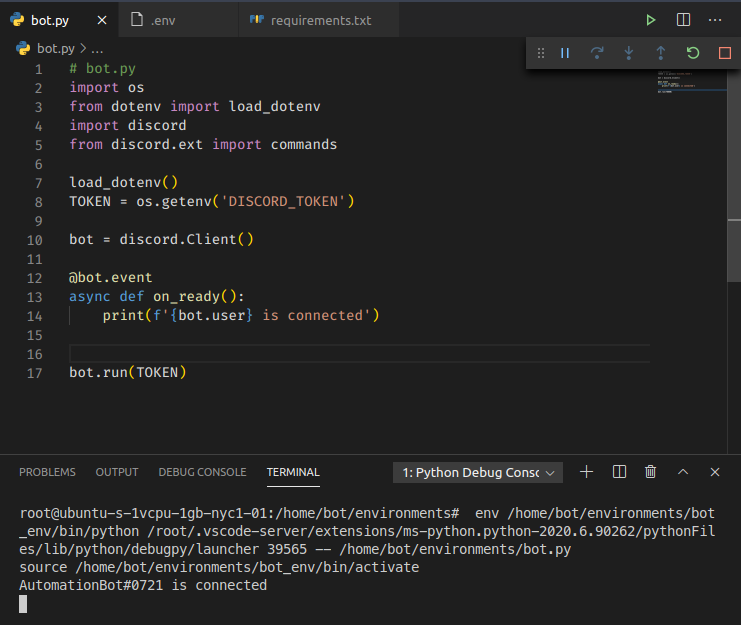Stop debugging with red square

click(x=724, y=53)
